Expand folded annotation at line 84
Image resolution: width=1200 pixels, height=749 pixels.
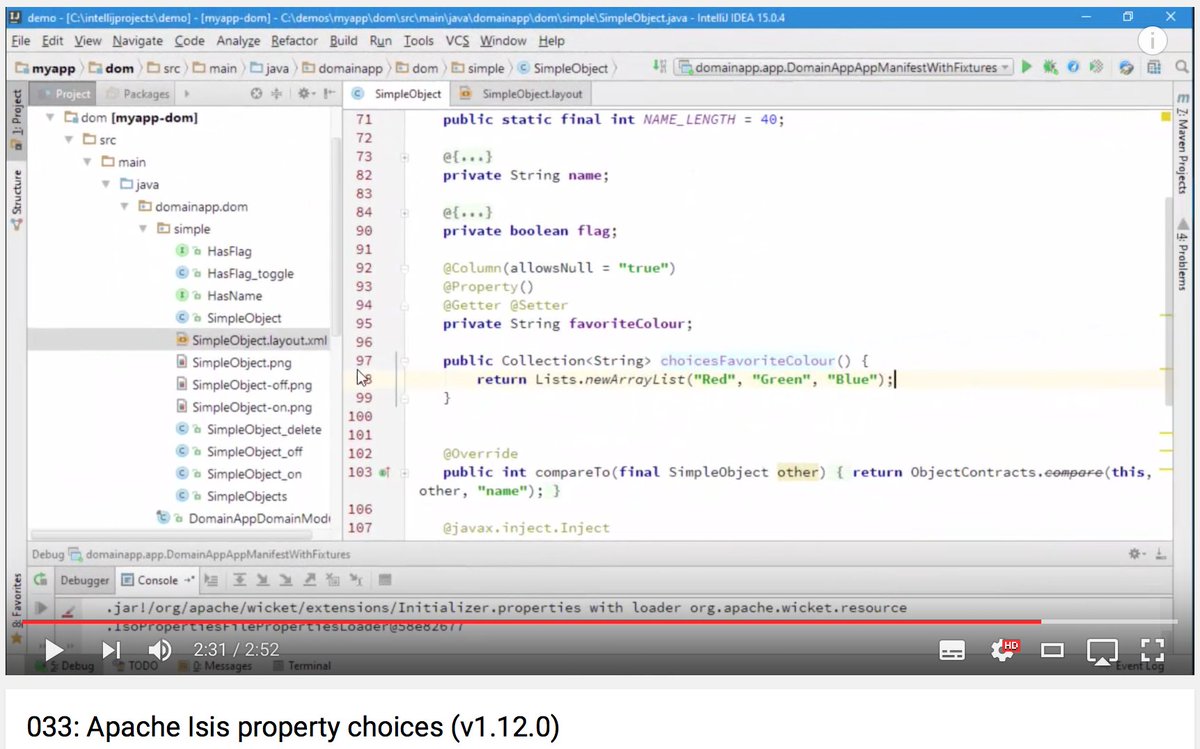[x=405, y=212]
